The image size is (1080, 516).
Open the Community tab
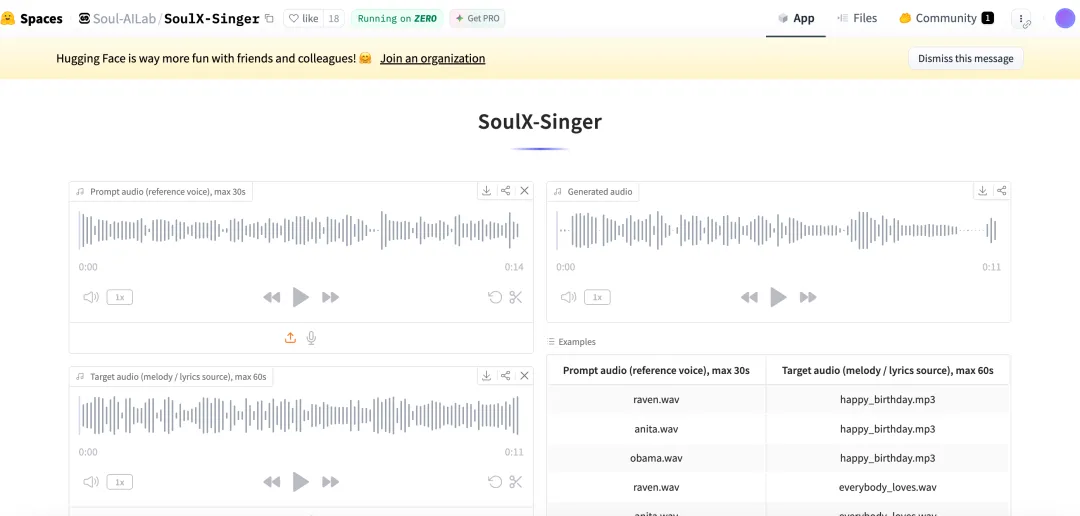946,19
